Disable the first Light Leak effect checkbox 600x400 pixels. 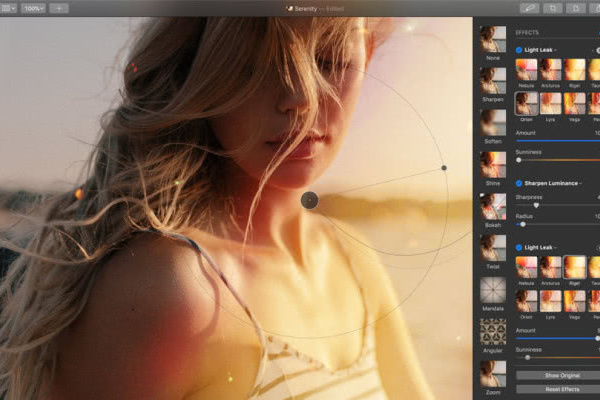pos(519,50)
